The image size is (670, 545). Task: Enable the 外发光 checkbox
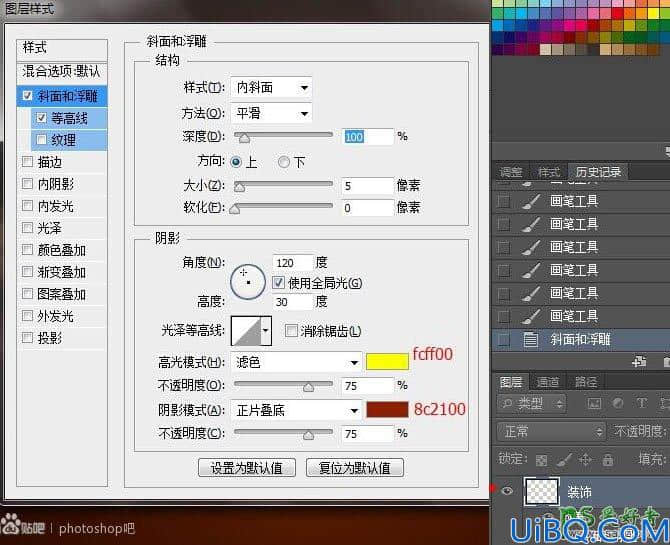click(27, 316)
